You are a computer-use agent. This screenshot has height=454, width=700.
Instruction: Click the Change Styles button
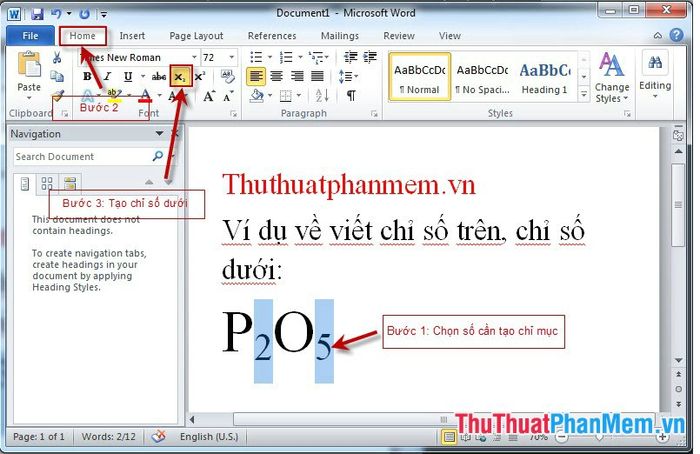pyautogui.click(x=612, y=77)
